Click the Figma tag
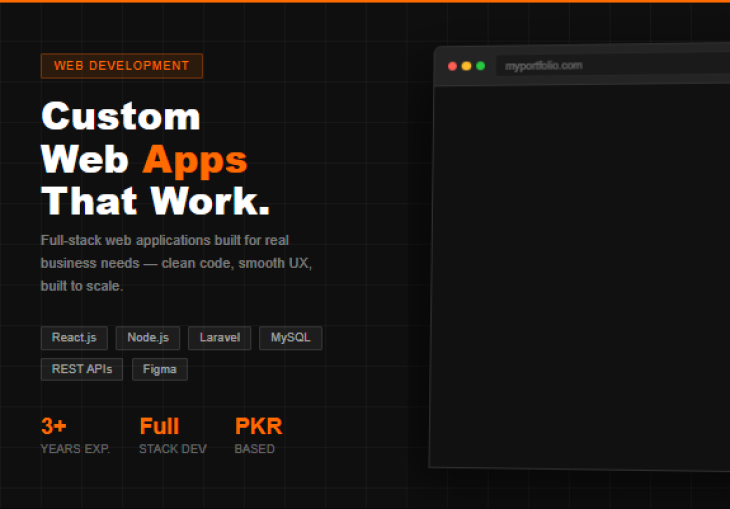This screenshot has width=730, height=509. click(159, 369)
